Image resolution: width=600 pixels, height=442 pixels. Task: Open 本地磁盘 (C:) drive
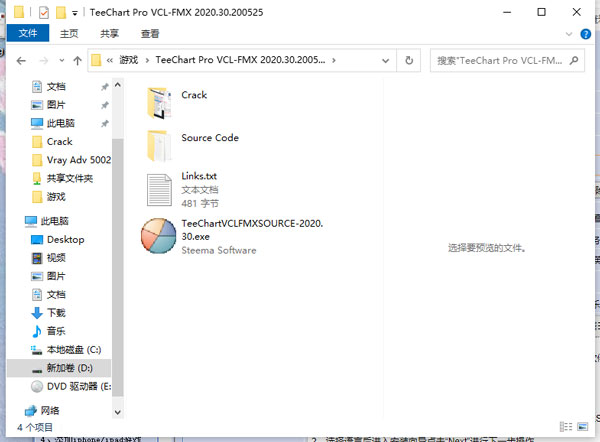pyautogui.click(x=73, y=350)
